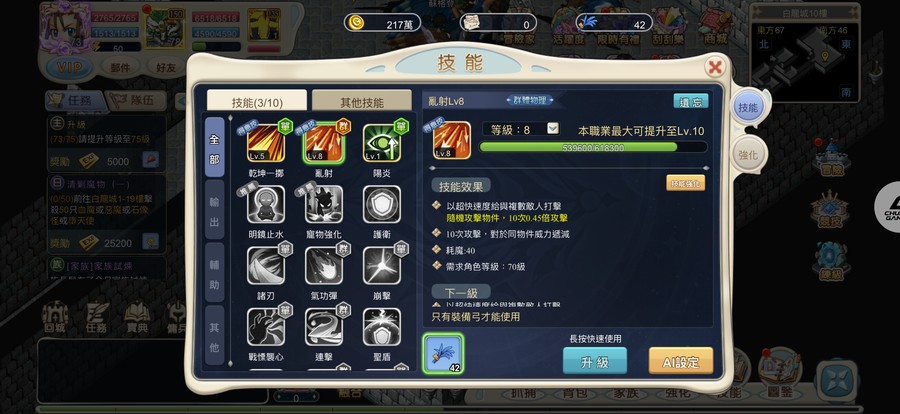Click the 升級 upgrade button

pos(595,361)
